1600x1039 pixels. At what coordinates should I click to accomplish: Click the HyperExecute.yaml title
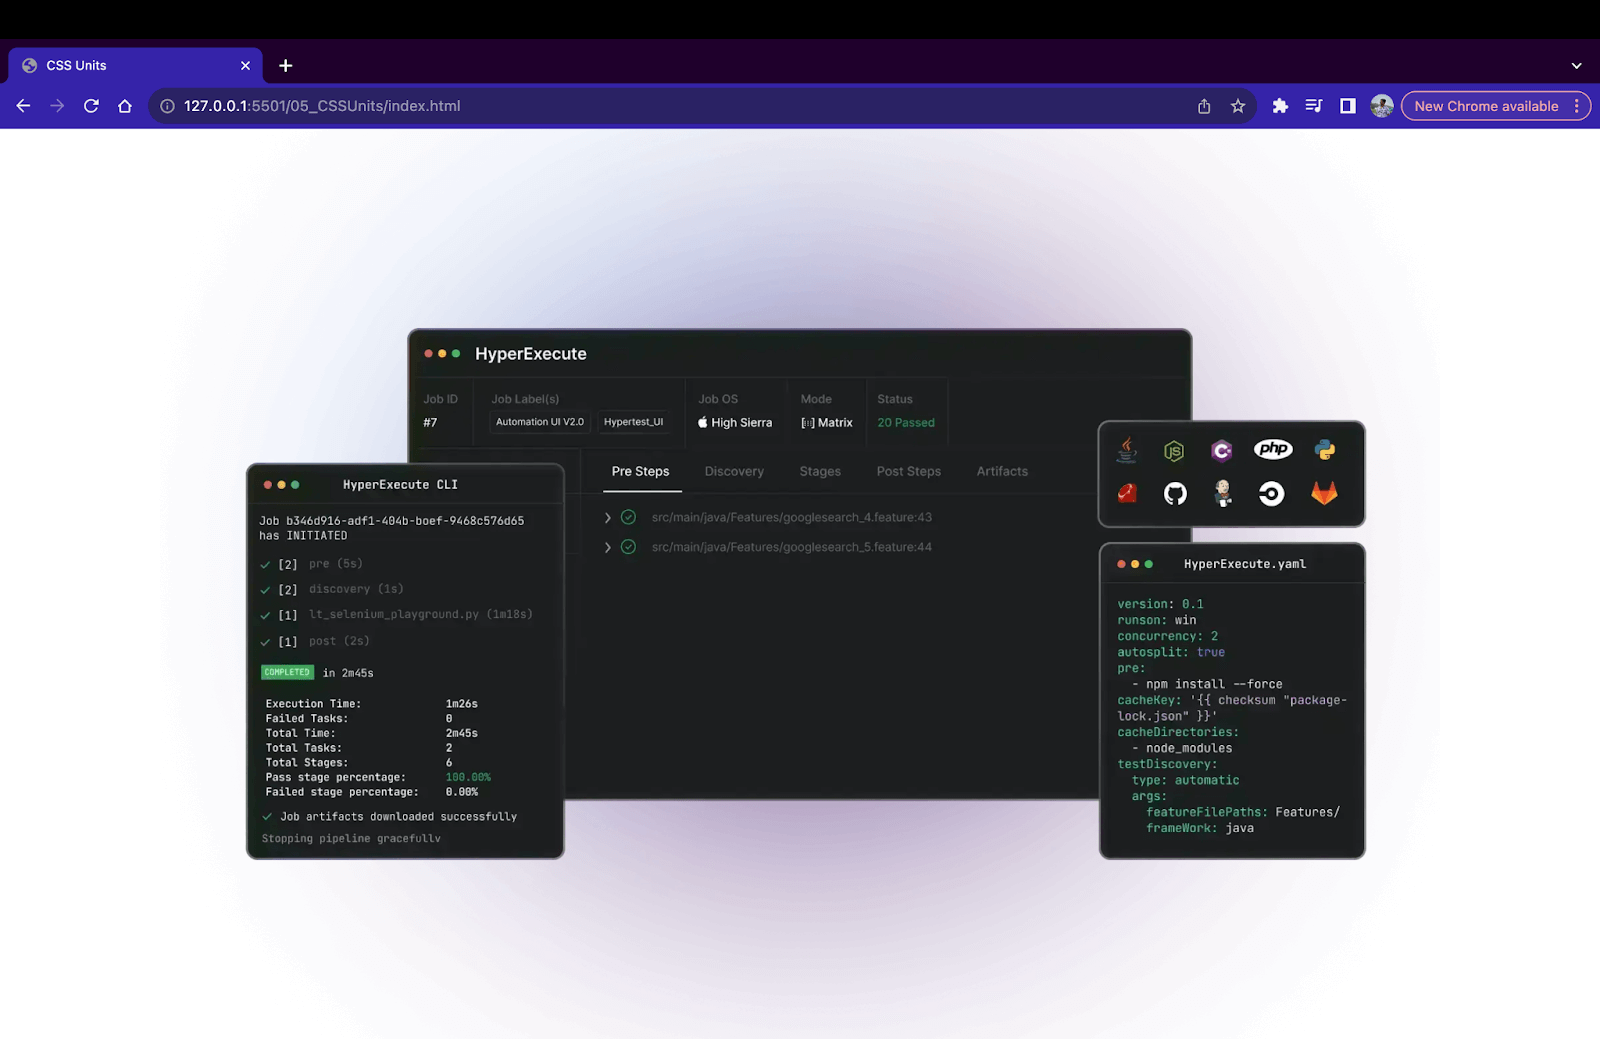click(x=1245, y=564)
